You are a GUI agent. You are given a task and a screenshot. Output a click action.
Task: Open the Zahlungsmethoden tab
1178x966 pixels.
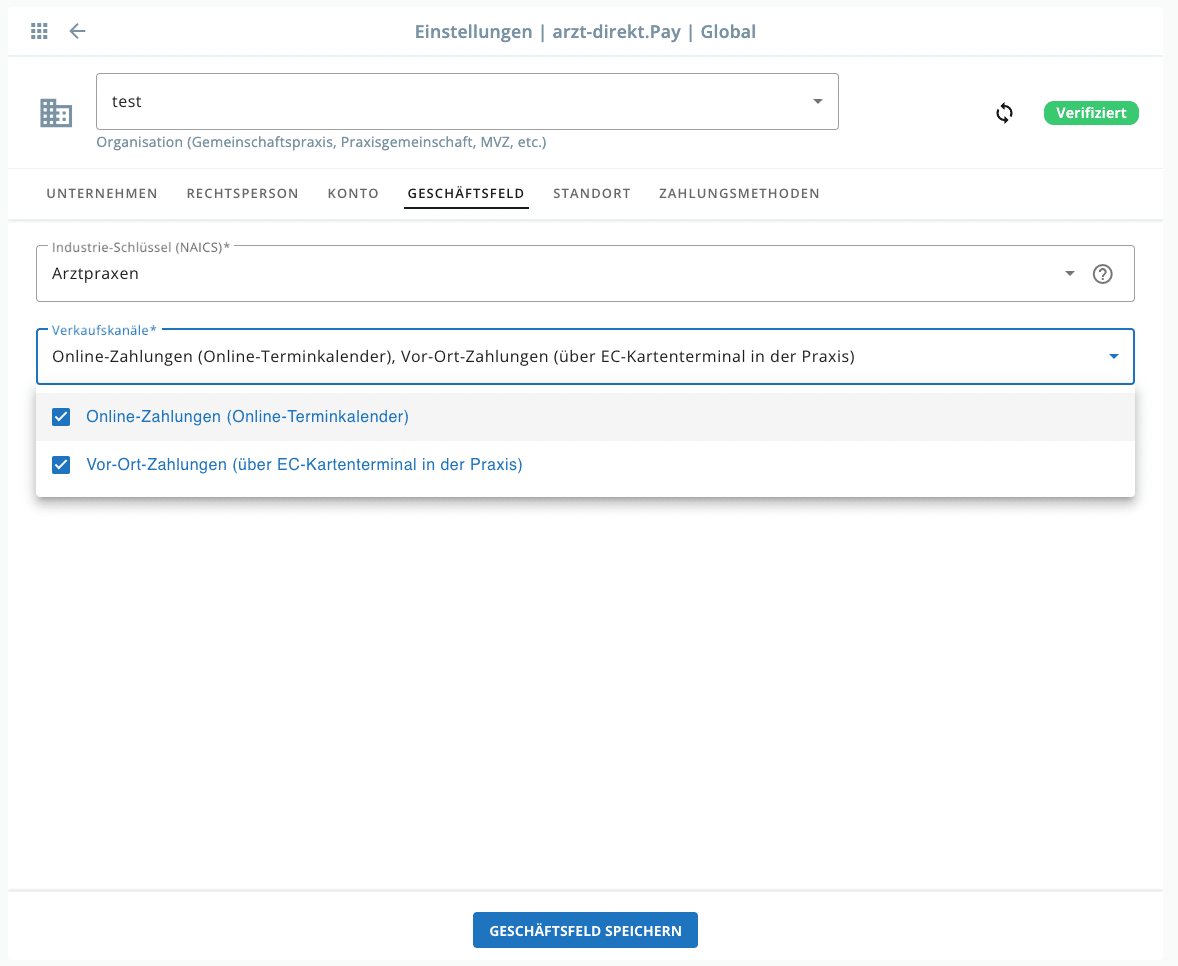click(739, 194)
